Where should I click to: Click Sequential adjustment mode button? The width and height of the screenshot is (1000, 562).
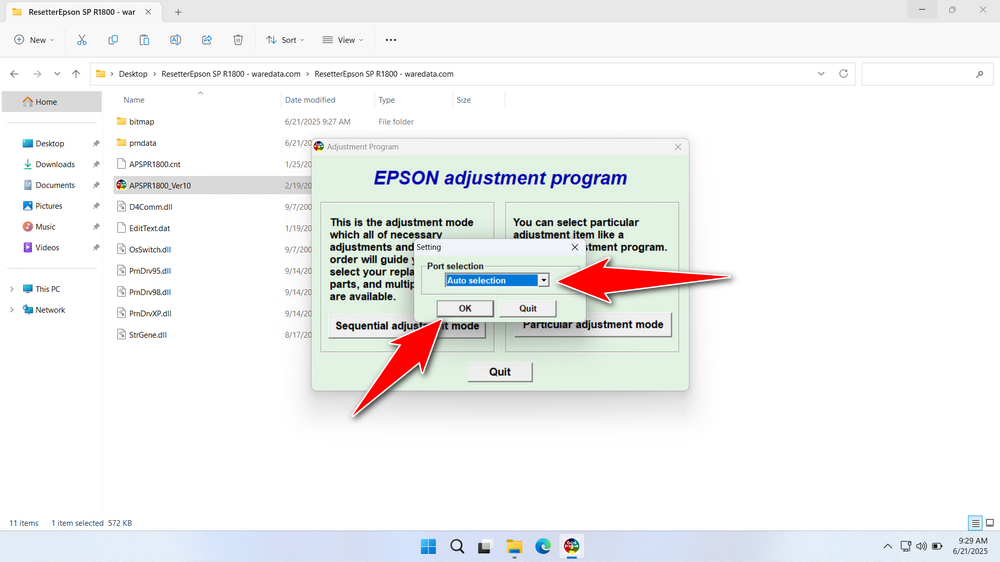click(407, 326)
